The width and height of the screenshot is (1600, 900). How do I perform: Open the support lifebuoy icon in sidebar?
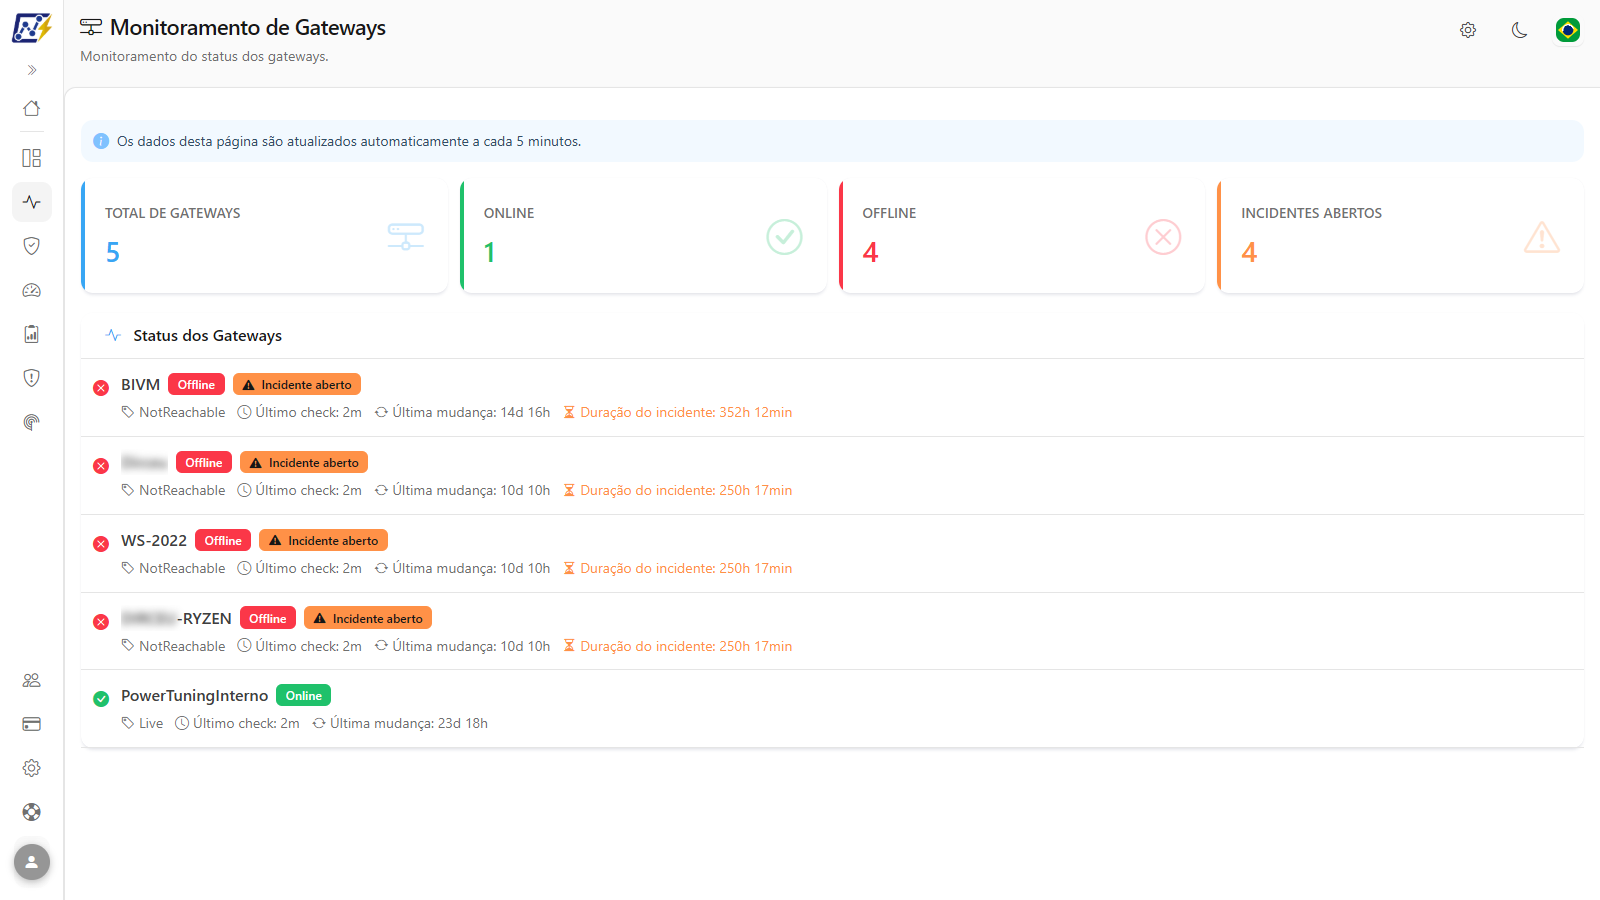32,812
